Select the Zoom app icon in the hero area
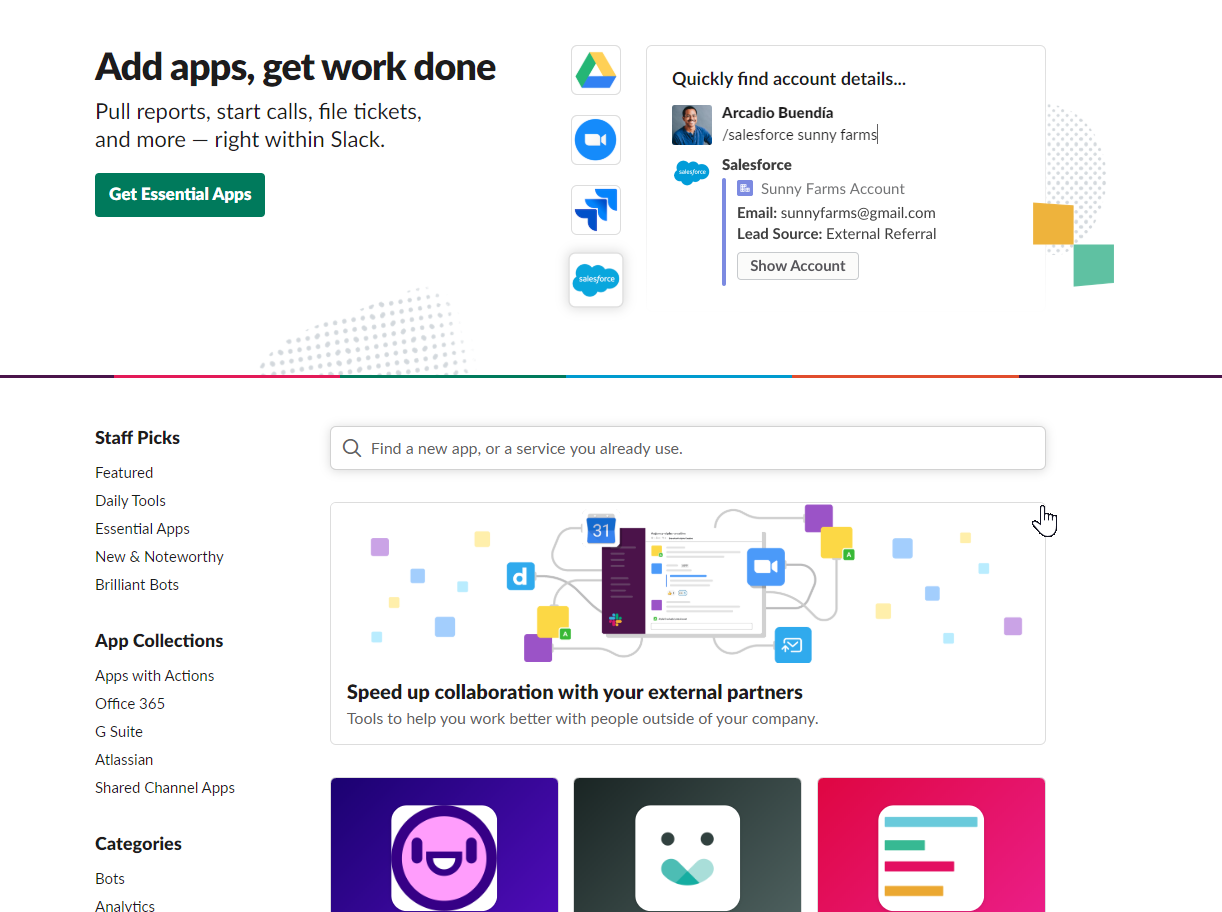Image resolution: width=1222 pixels, height=912 pixels. (596, 140)
